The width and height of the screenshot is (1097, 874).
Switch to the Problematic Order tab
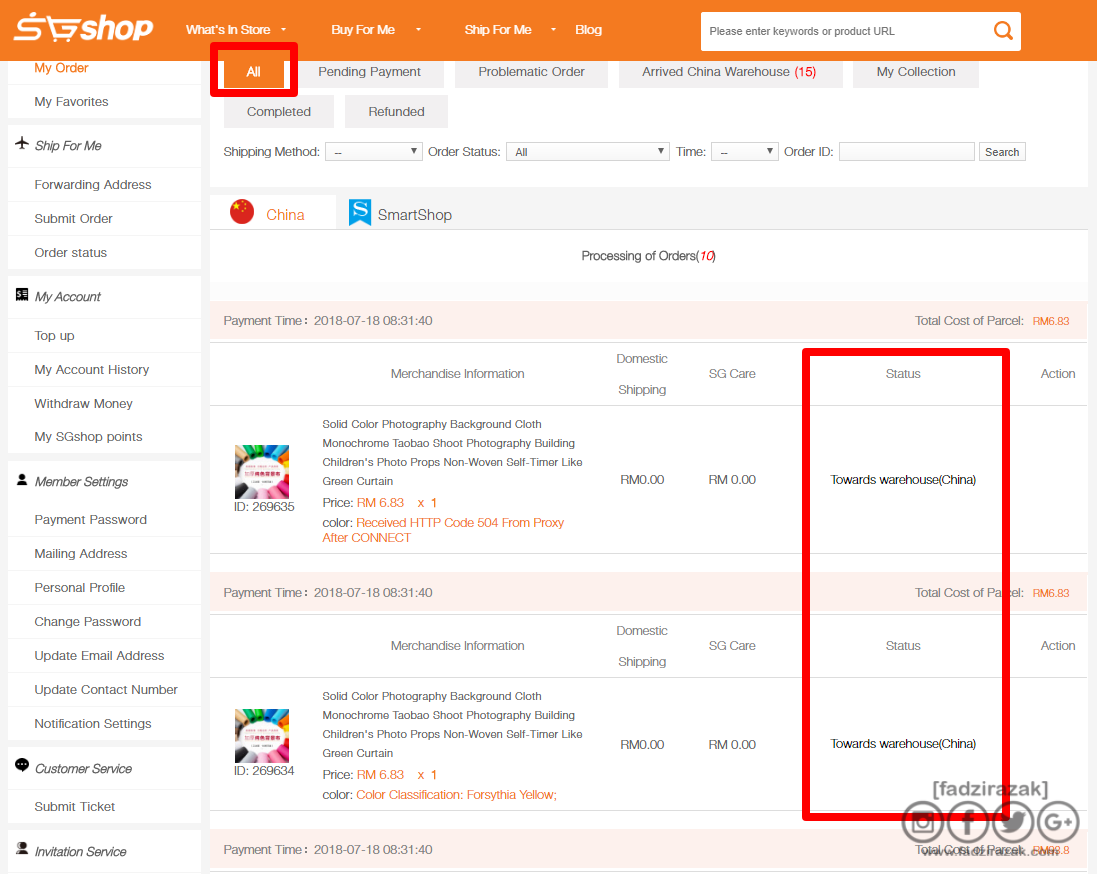click(x=532, y=71)
